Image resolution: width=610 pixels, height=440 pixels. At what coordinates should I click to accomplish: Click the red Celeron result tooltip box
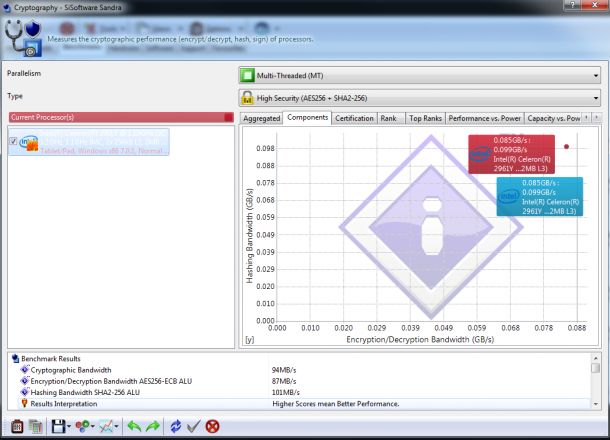(x=512, y=154)
